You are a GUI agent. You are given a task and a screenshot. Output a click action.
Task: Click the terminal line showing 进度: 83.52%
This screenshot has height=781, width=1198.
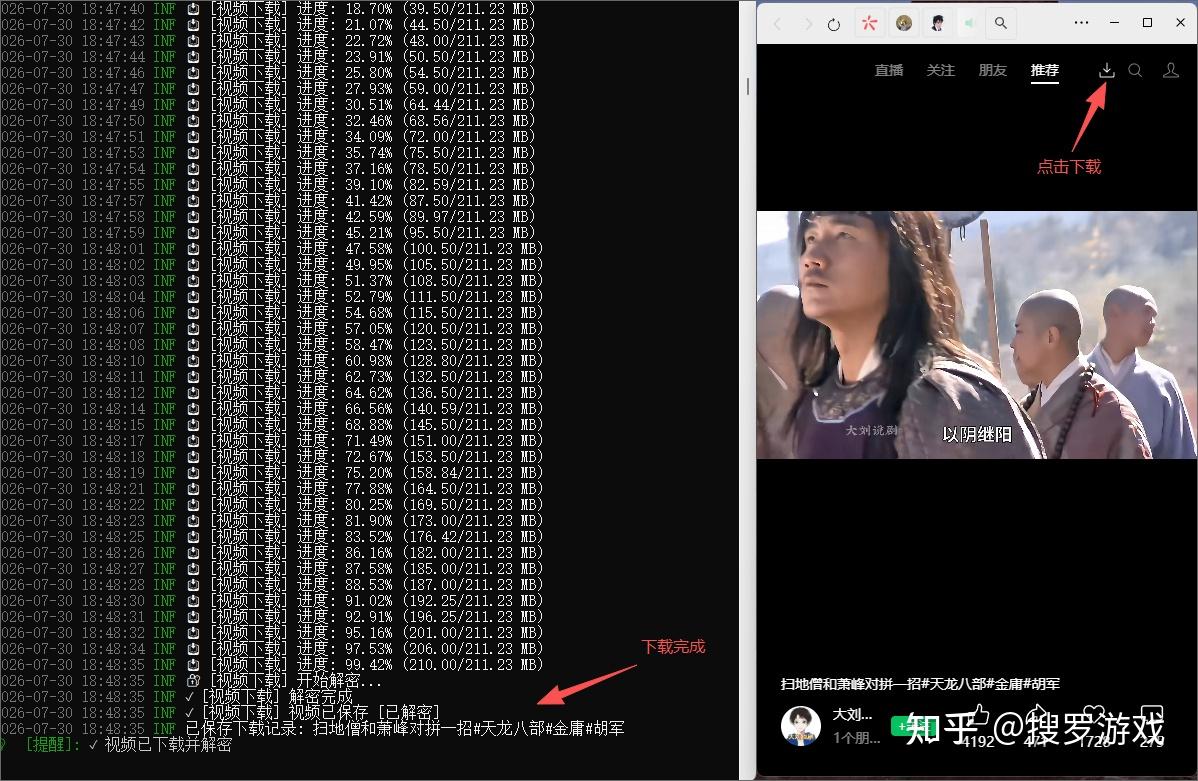click(271, 536)
